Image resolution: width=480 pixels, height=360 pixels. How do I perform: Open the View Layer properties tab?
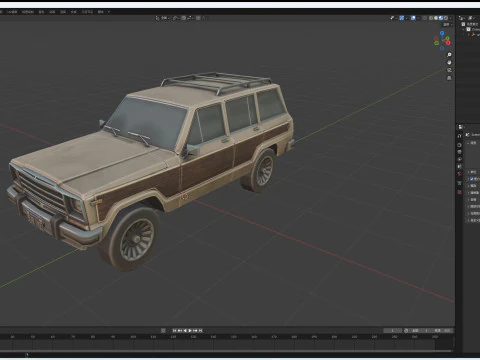pyautogui.click(x=459, y=159)
